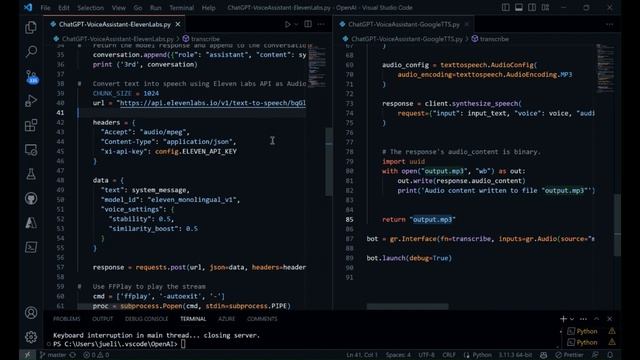Maximize the panel size with the caret
The height and width of the screenshot is (360, 640).
pos(596,319)
